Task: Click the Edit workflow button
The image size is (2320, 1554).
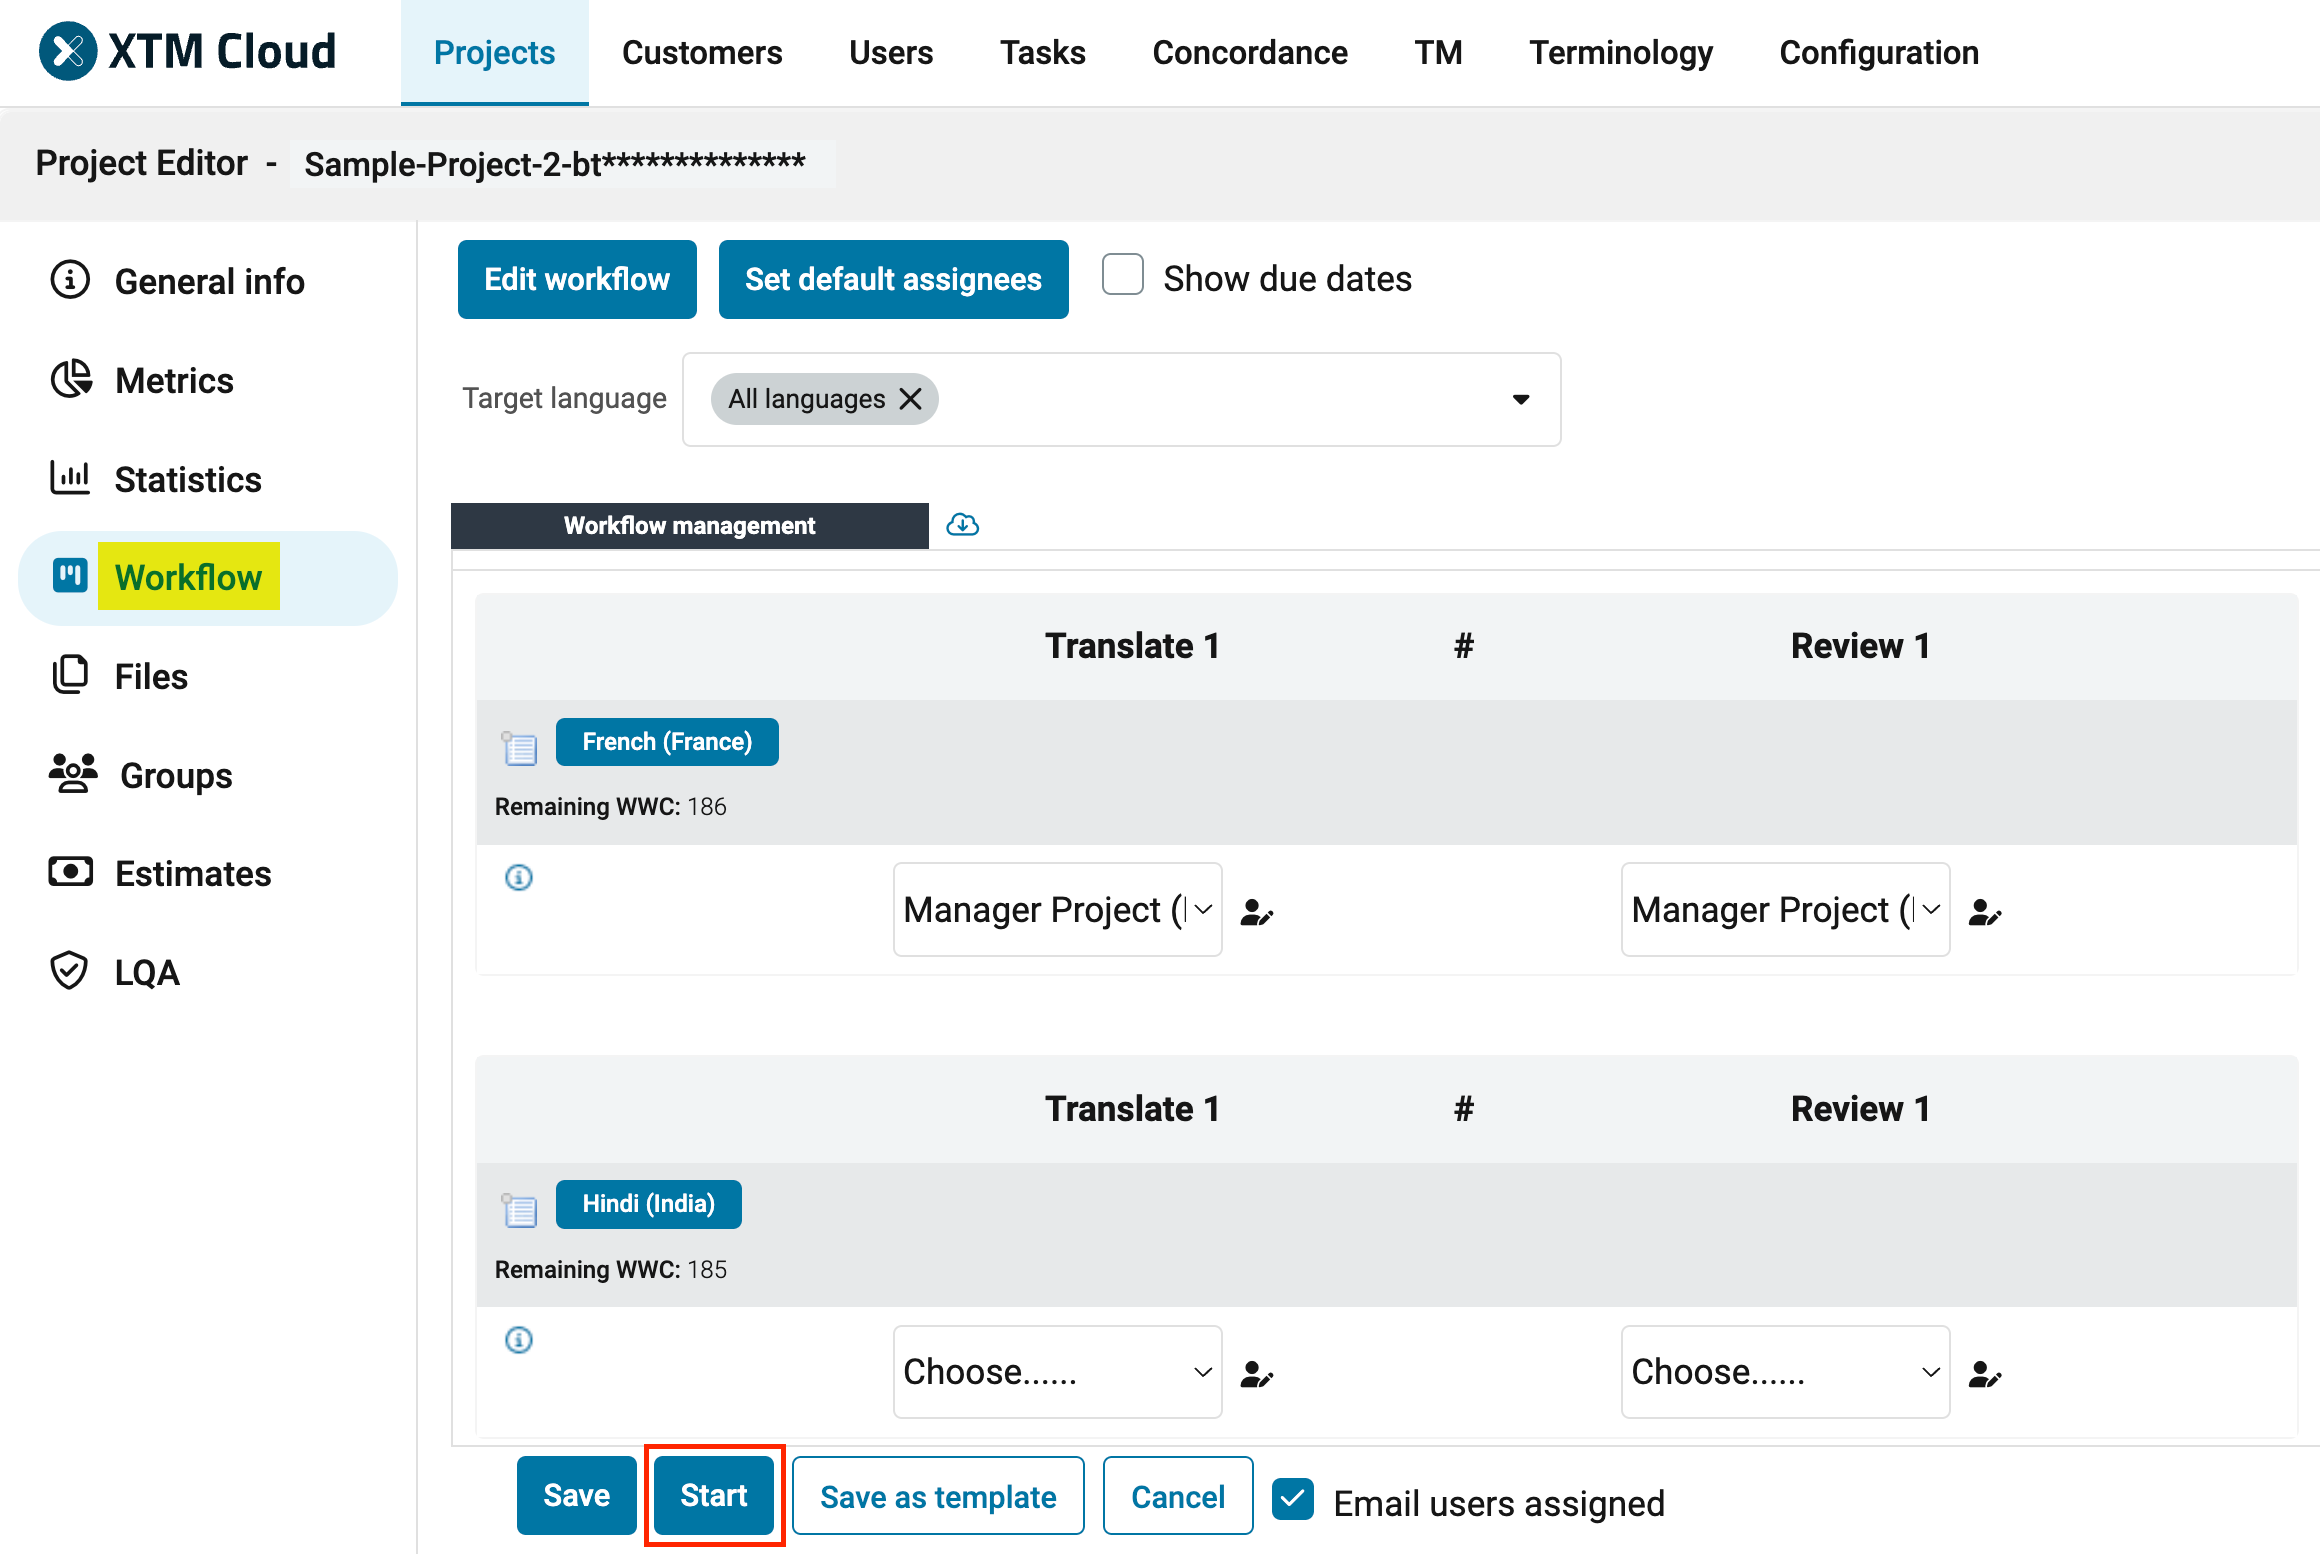Action: (x=577, y=279)
